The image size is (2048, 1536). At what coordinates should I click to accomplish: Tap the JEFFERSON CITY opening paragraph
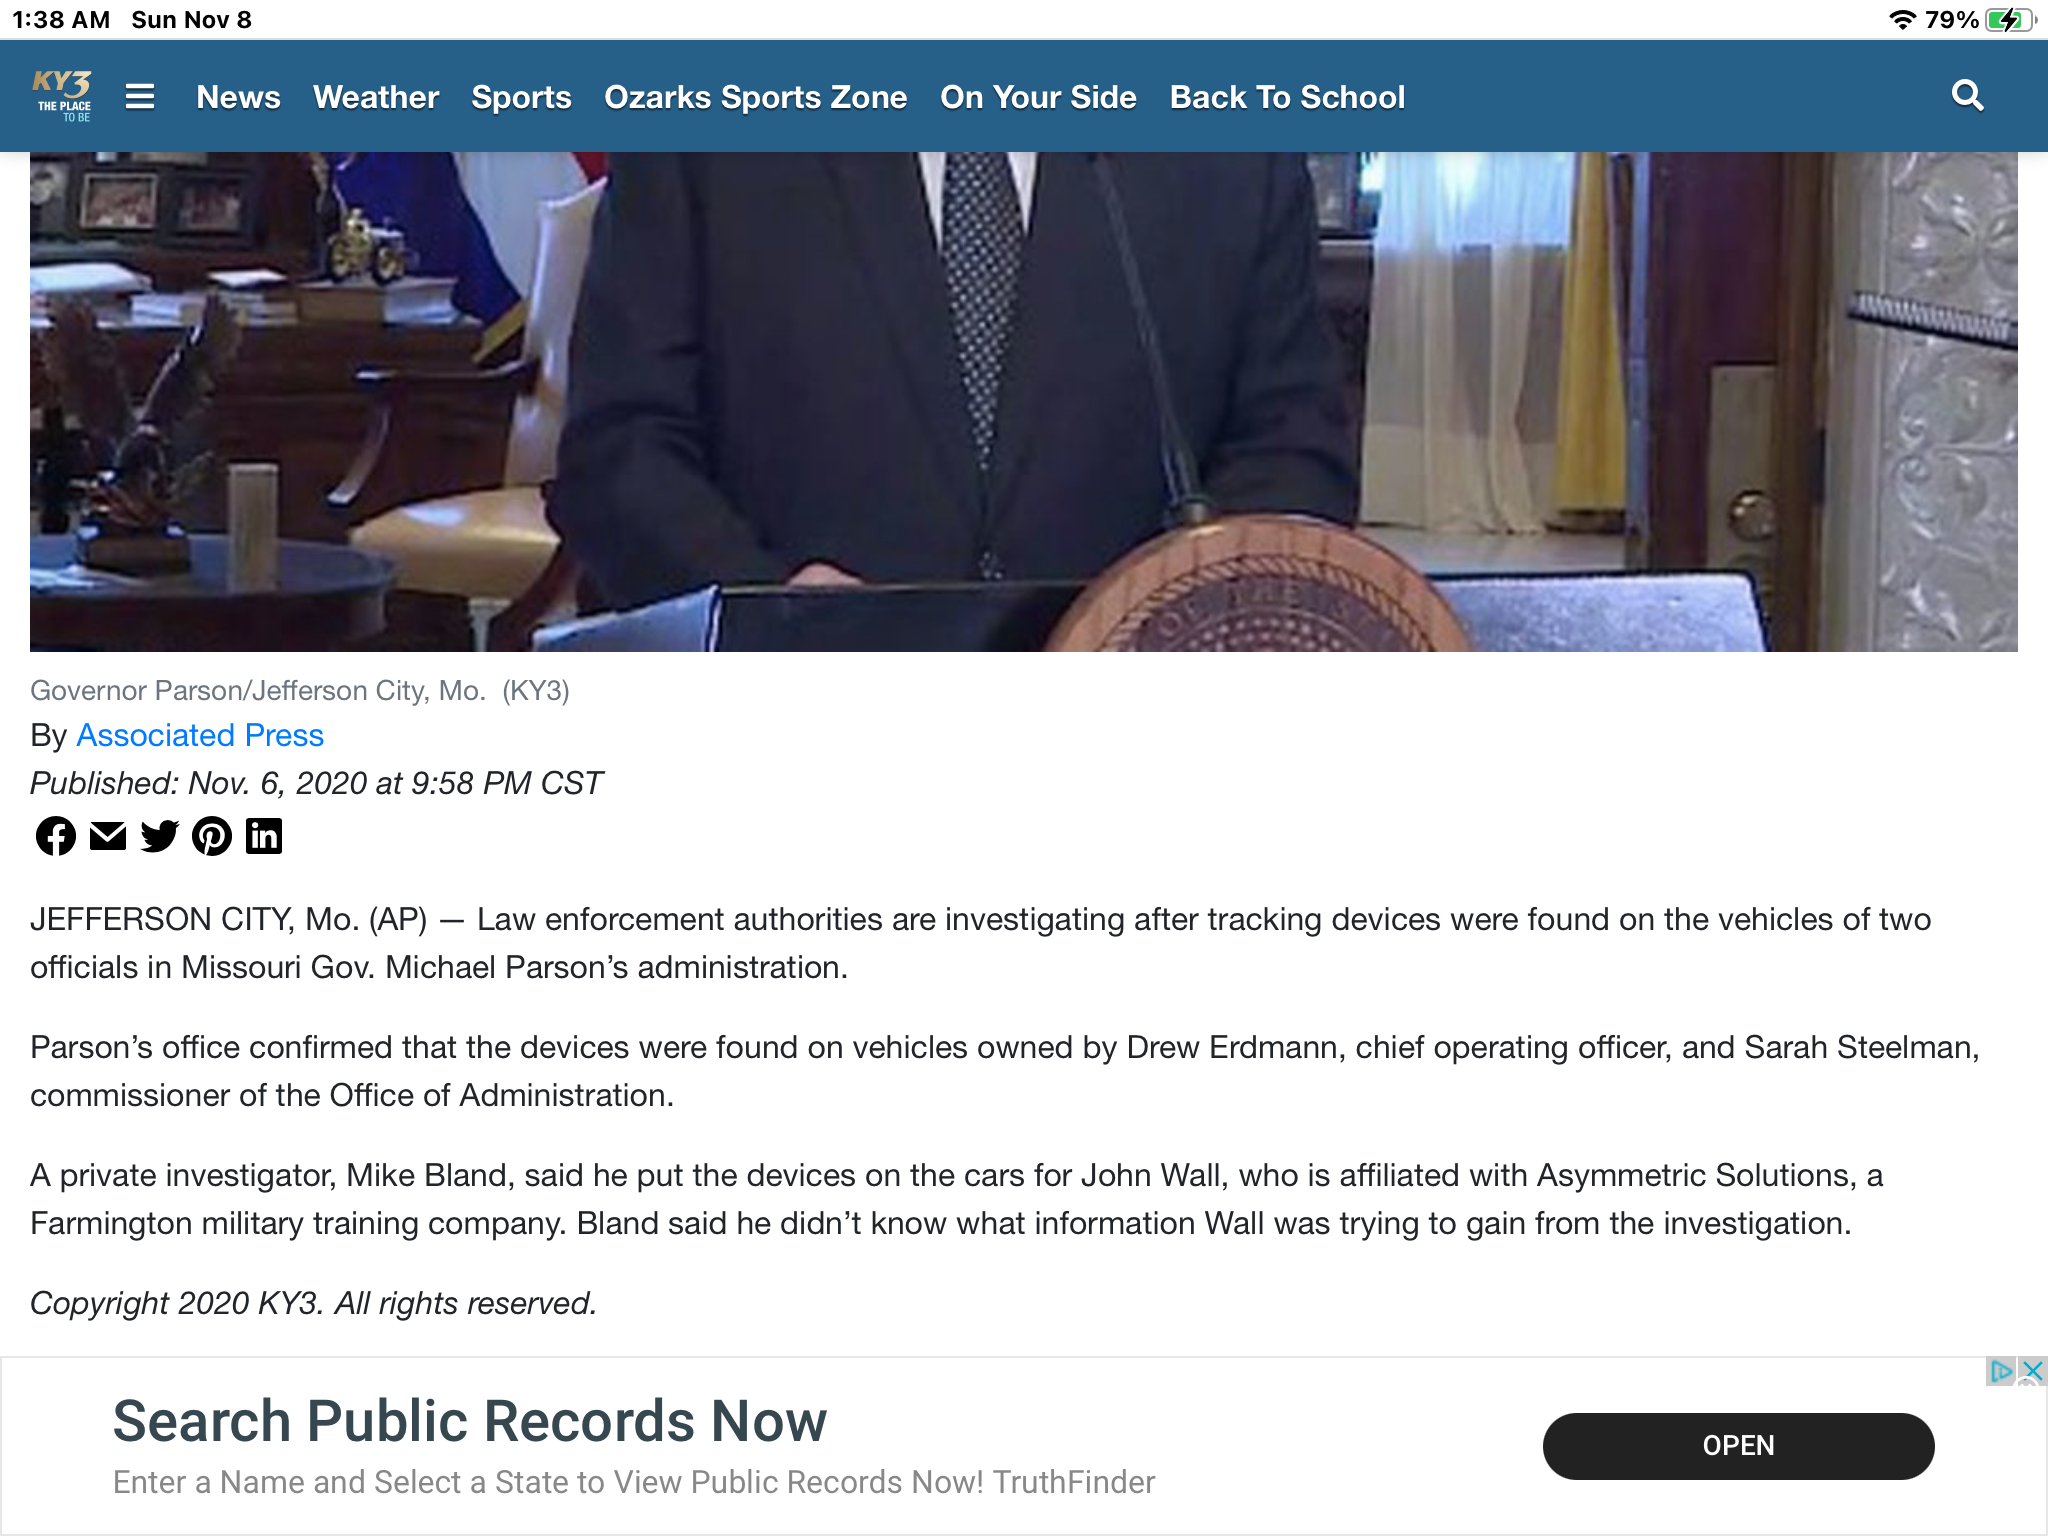pyautogui.click(x=980, y=943)
